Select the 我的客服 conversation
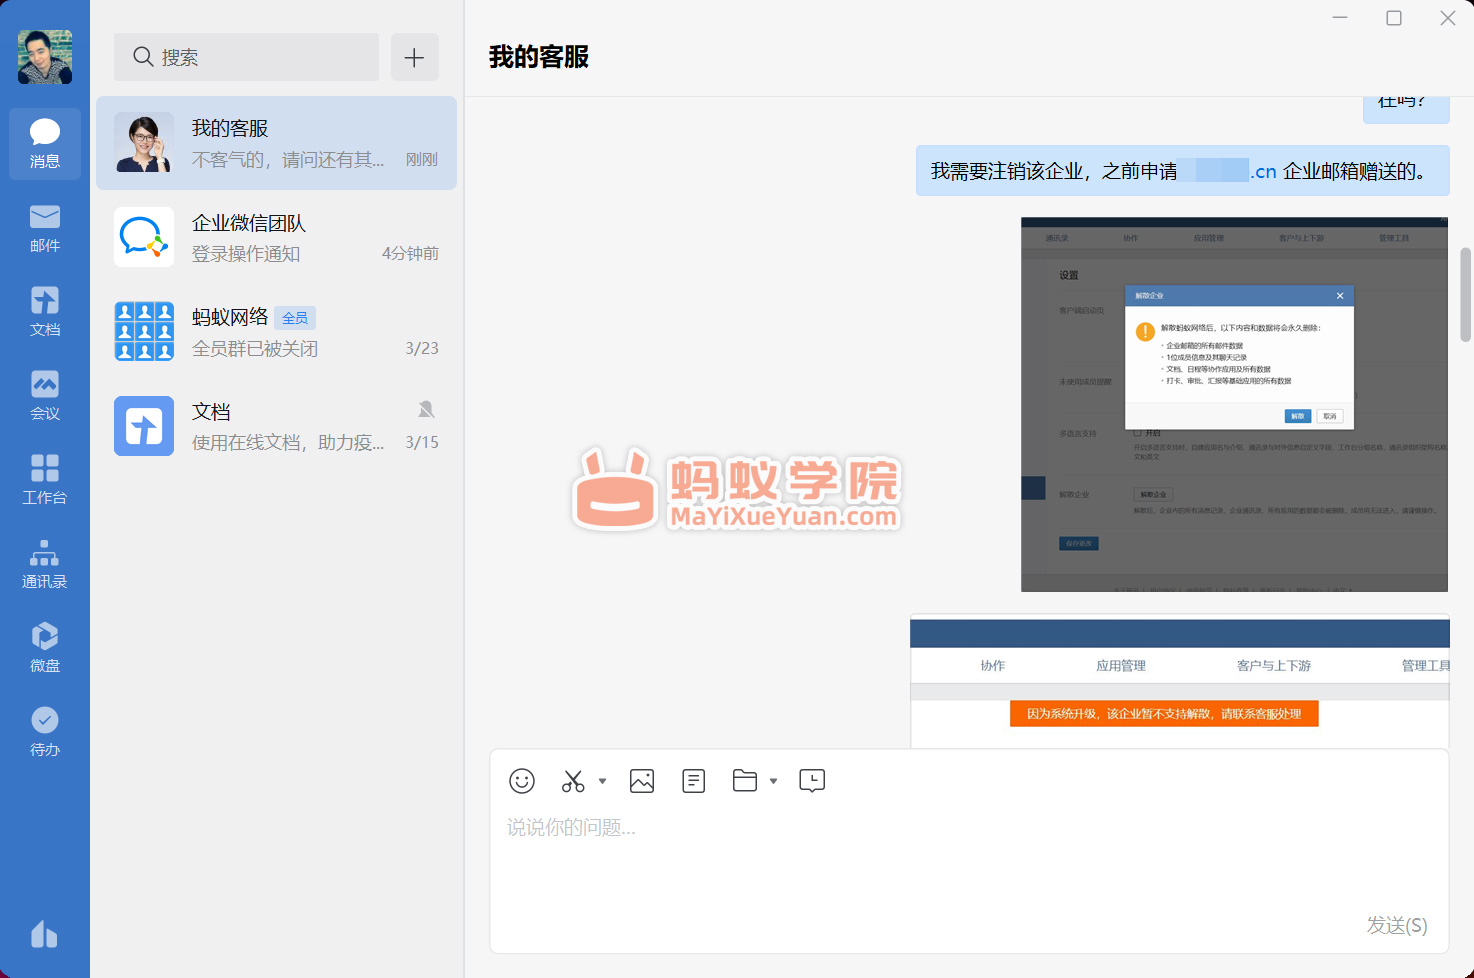The height and width of the screenshot is (978, 1474). tap(276, 143)
